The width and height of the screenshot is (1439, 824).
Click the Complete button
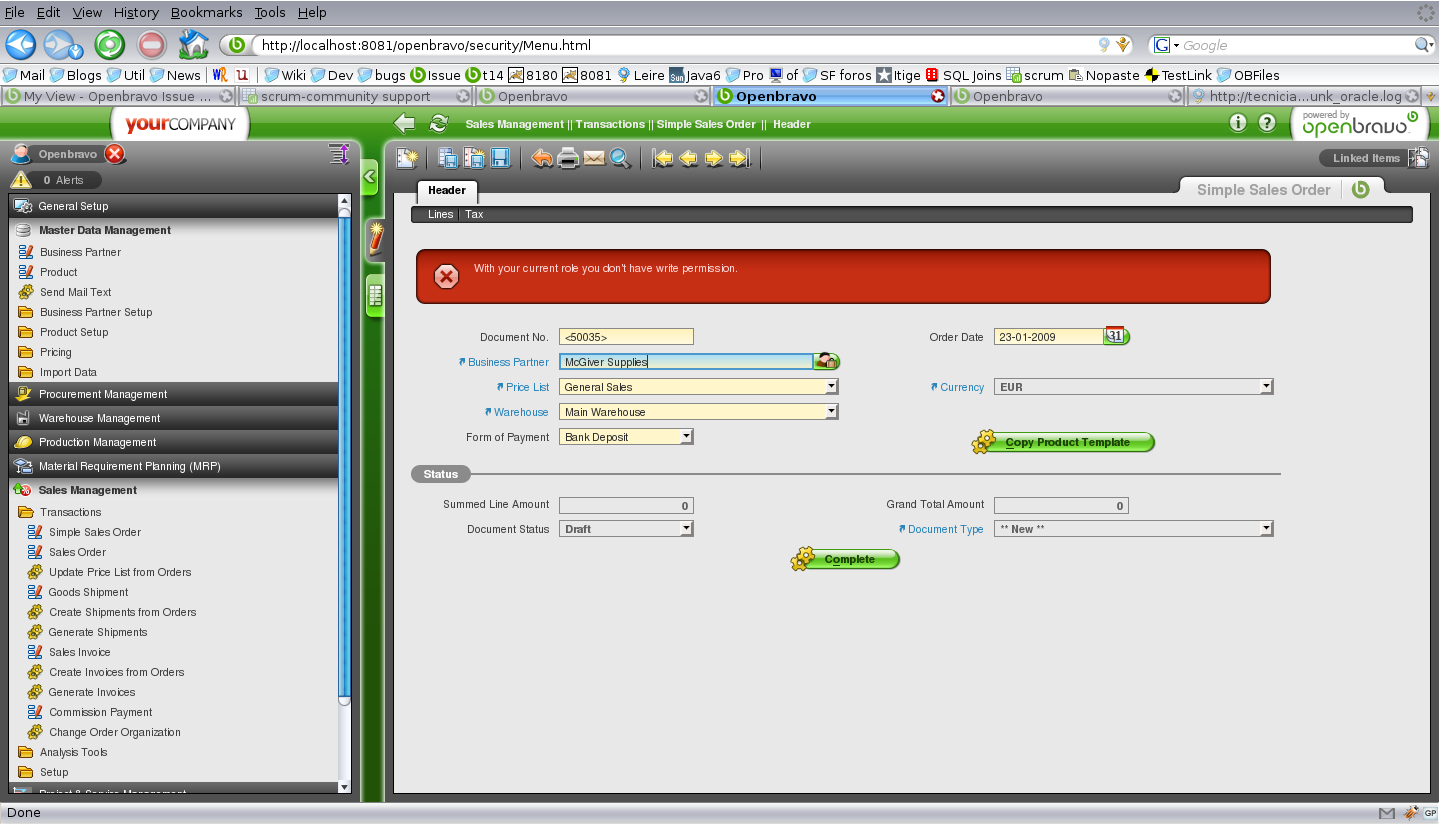tap(846, 559)
